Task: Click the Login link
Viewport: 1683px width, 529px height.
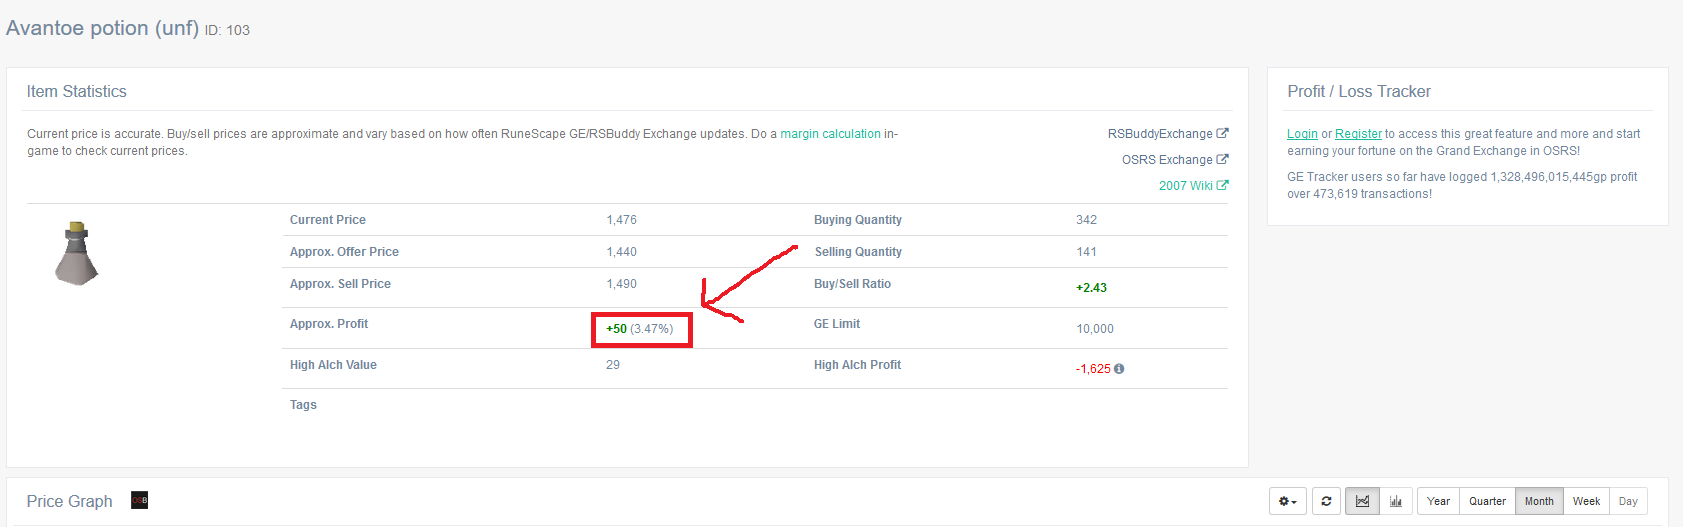Action: [x=1302, y=134]
